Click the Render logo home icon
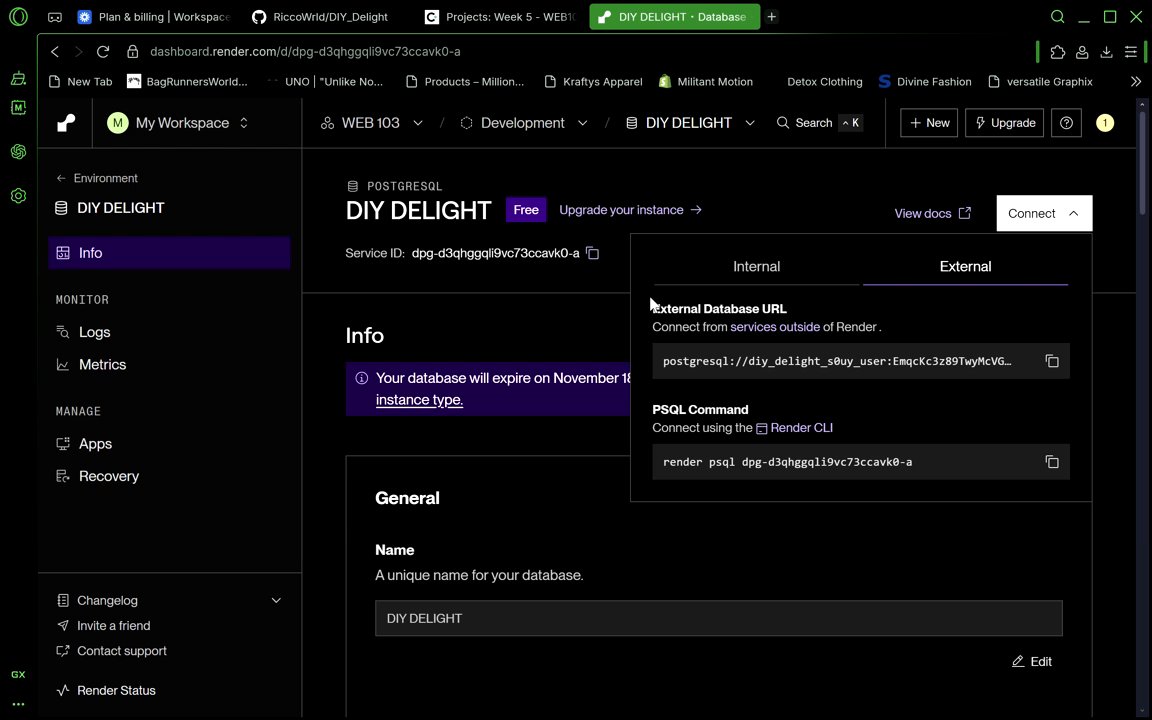 pyautogui.click(x=66, y=123)
